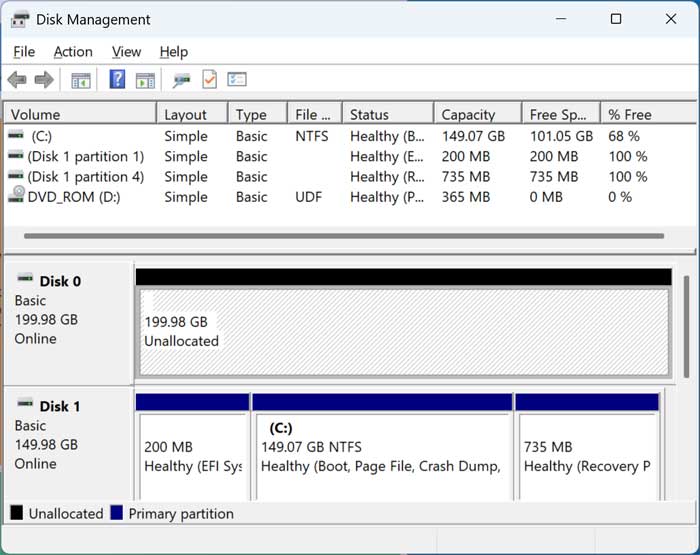
Task: Click the 101.05 GB free space cell
Action: point(561,136)
